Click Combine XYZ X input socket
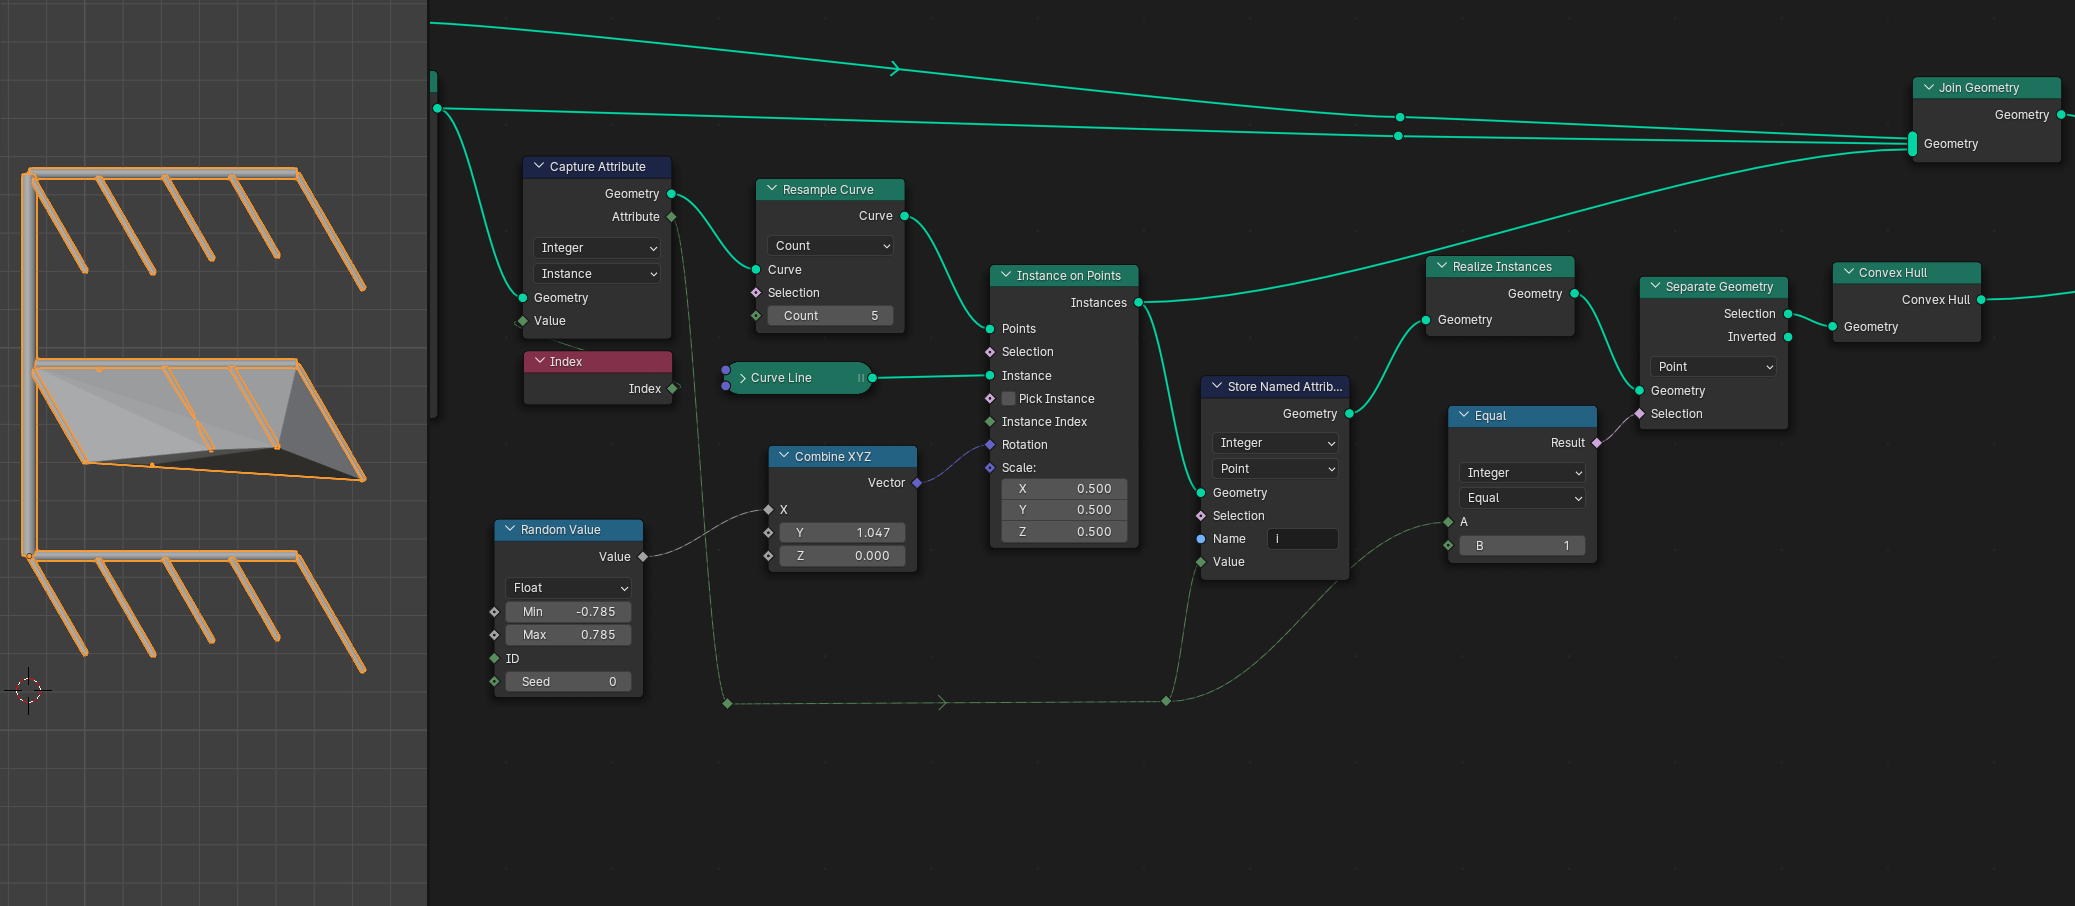Image resolution: width=2075 pixels, height=906 pixels. pos(768,510)
